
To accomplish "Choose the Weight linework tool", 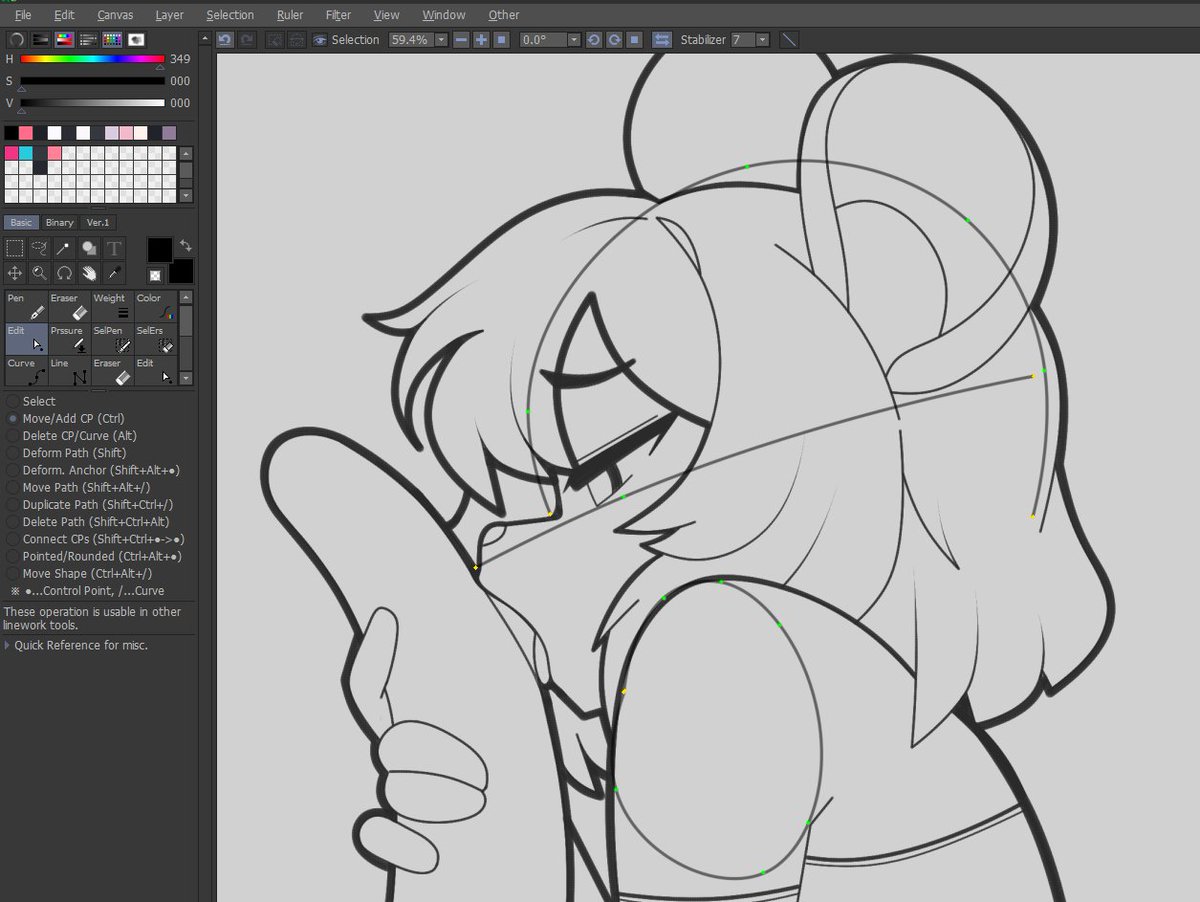I will click(111, 306).
